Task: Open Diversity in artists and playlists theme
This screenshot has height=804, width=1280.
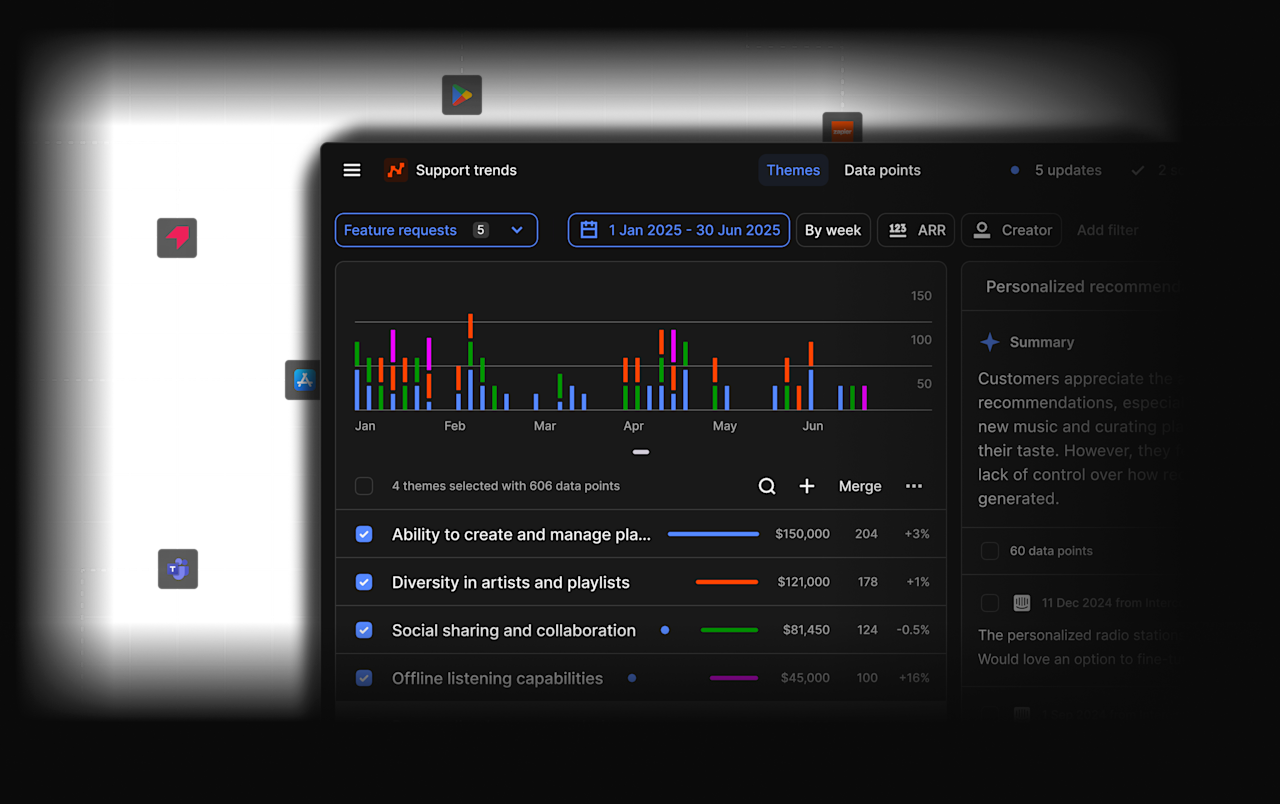Action: (511, 582)
